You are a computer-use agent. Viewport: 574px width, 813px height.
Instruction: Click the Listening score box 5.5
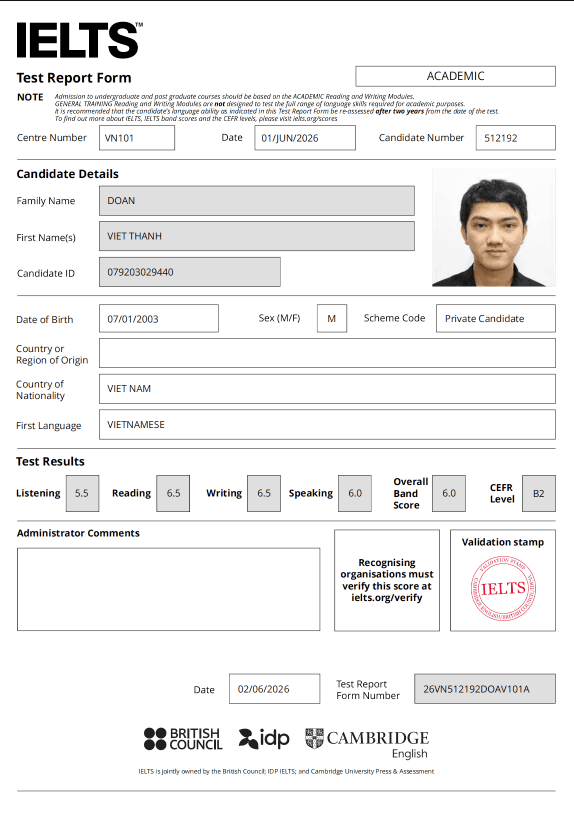tap(82, 494)
